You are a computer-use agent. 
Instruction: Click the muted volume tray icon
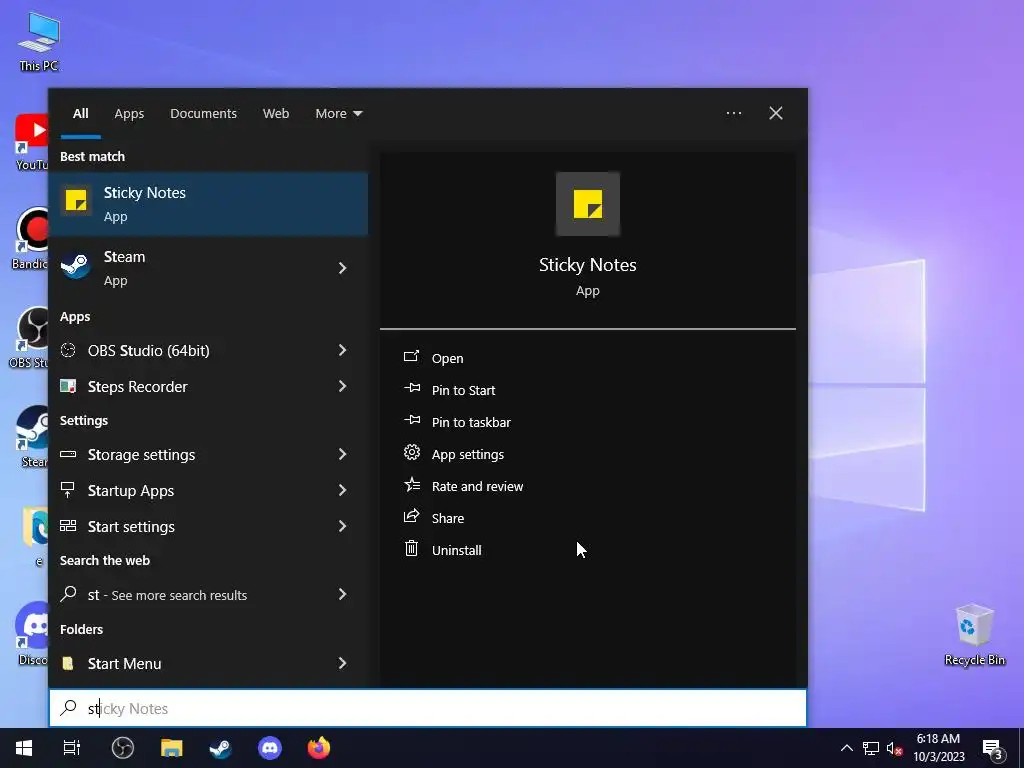pos(894,748)
